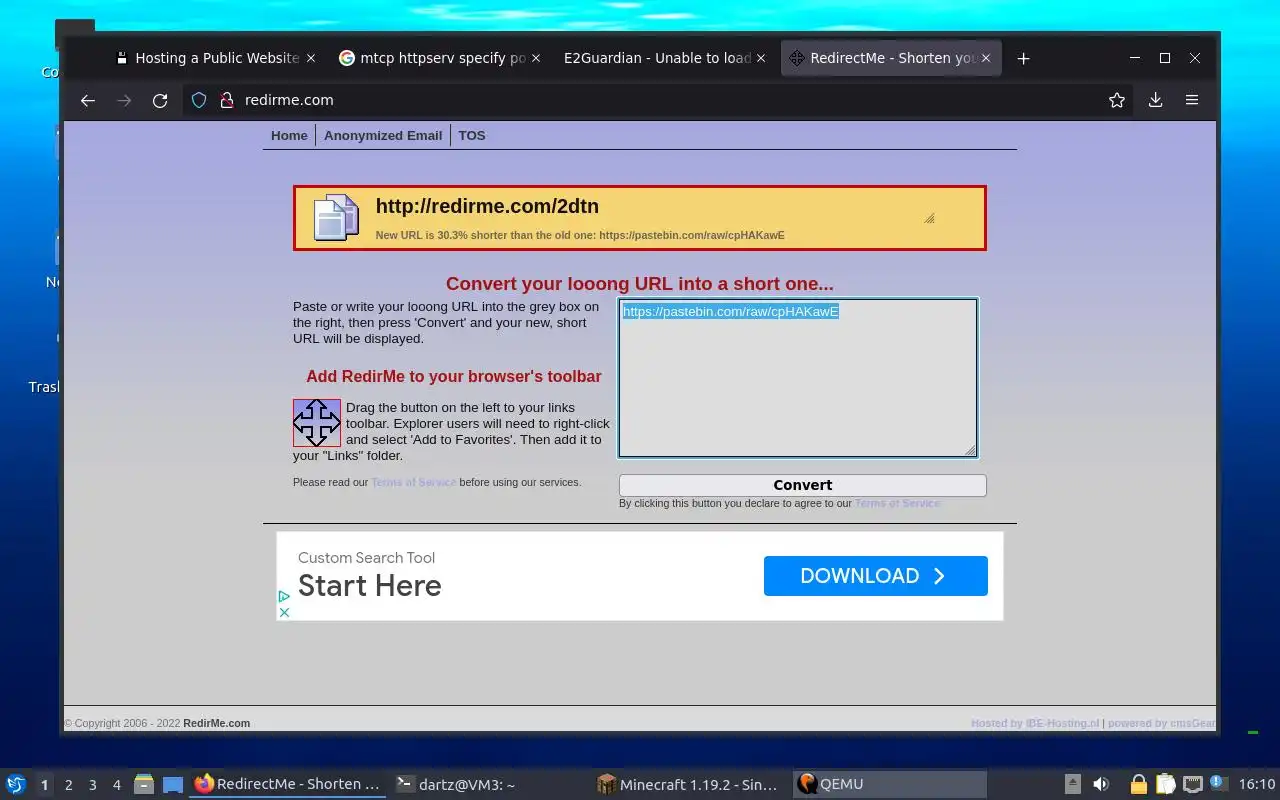
Task: Click the ad DOWNLOAD button
Action: coord(876,576)
